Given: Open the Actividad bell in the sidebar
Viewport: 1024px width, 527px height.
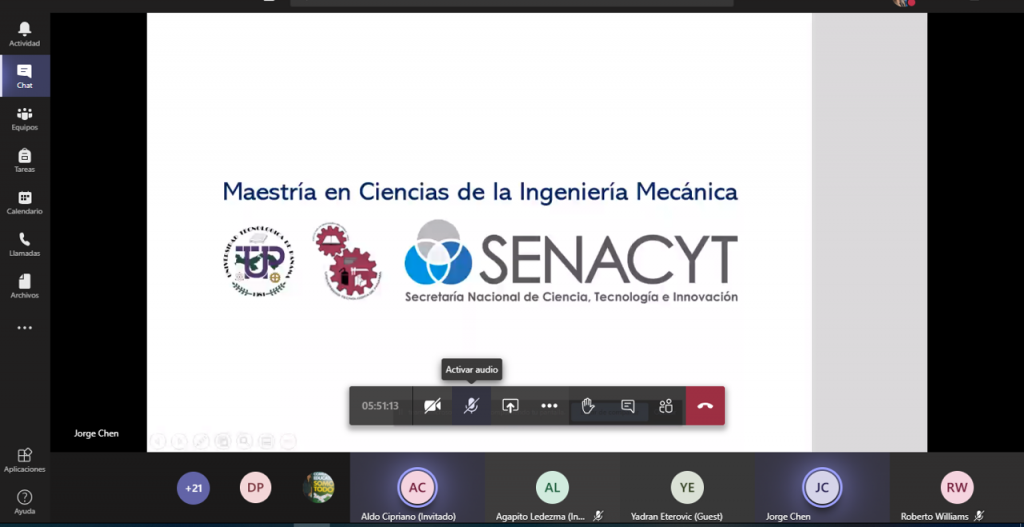Looking at the screenshot, I should (x=25, y=34).
